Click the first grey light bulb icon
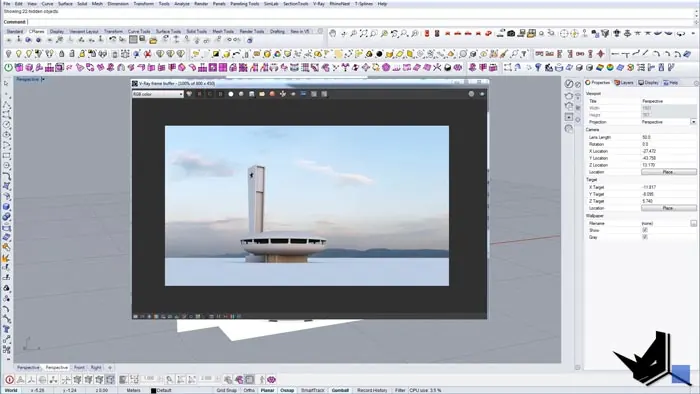700x394 pixels. 8,54
